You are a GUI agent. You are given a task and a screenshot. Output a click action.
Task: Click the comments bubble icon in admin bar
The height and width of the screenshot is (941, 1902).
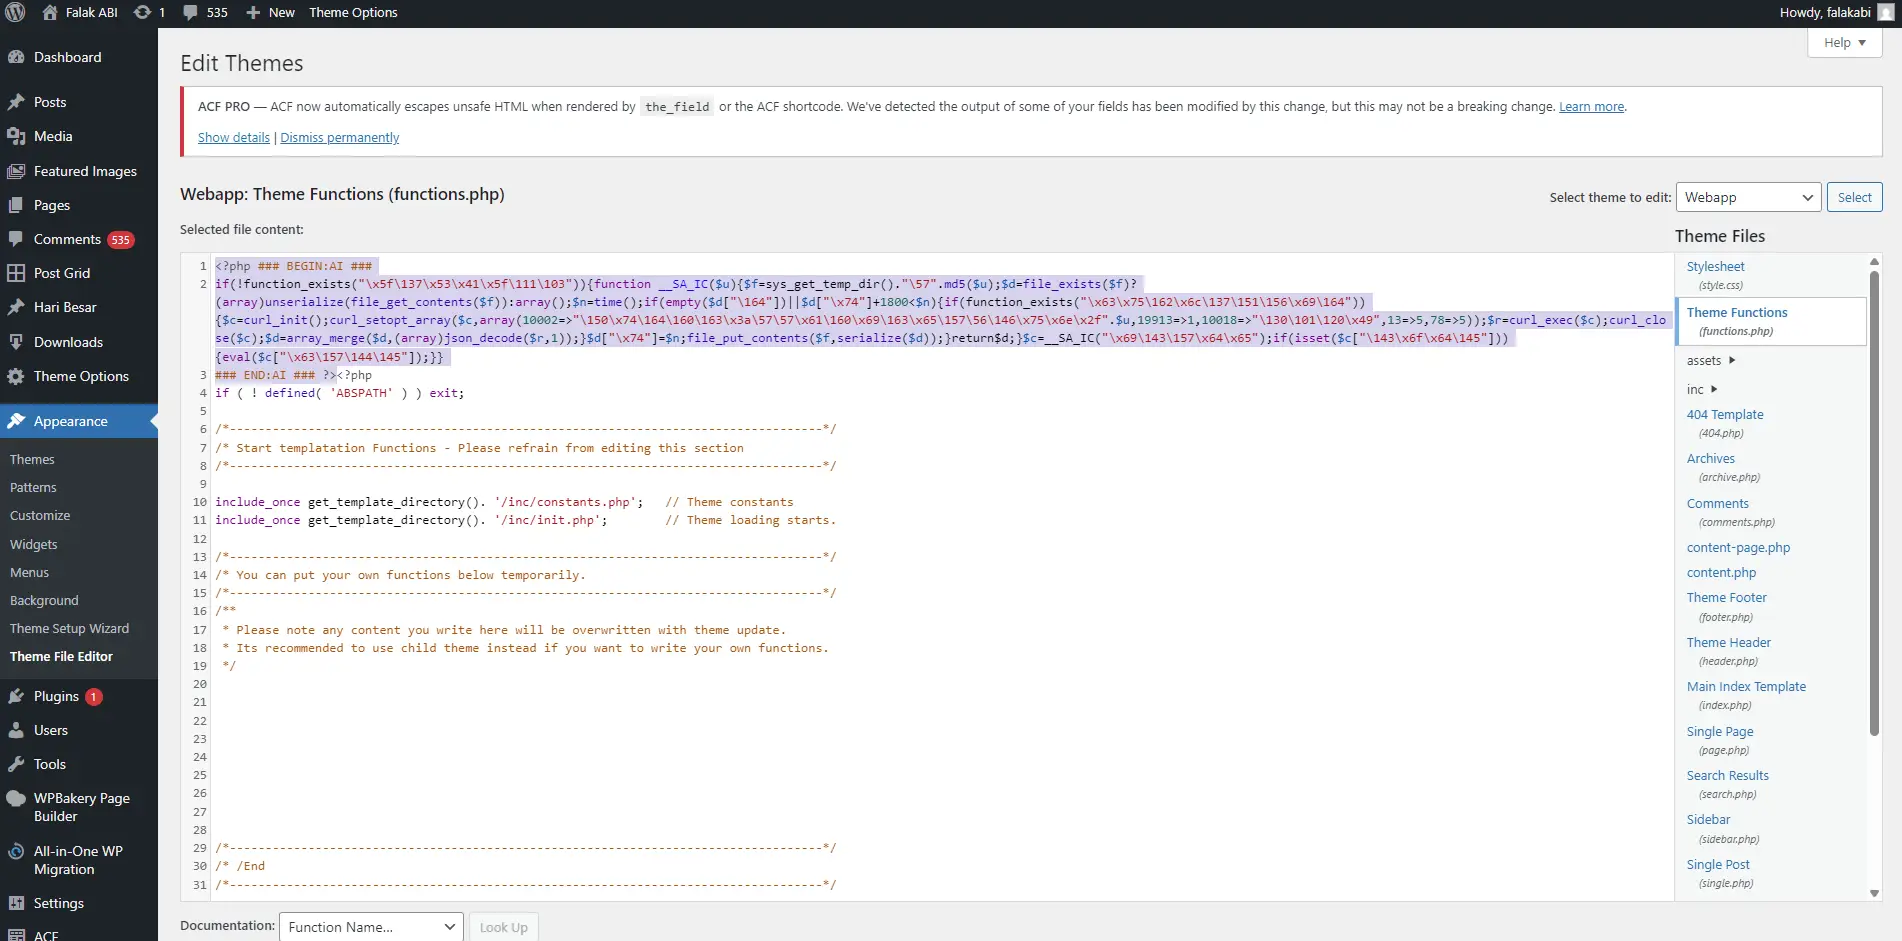pos(192,12)
